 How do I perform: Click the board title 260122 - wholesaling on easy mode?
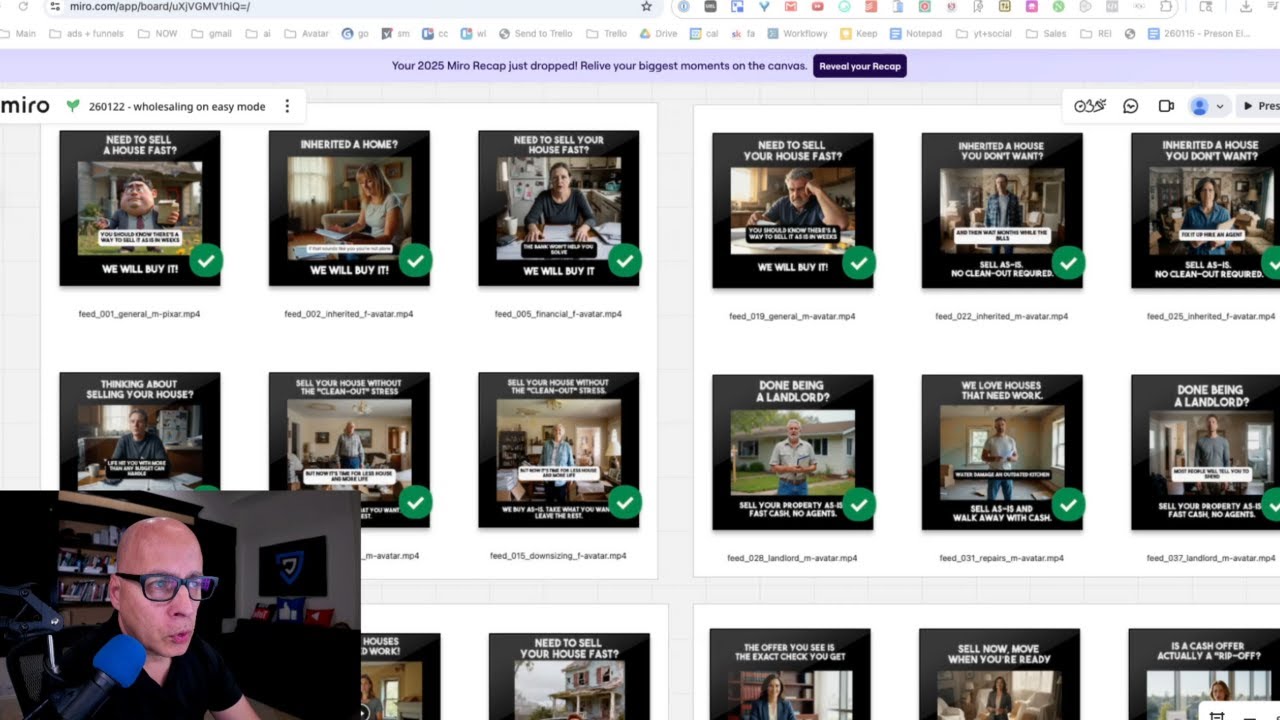[x=177, y=106]
